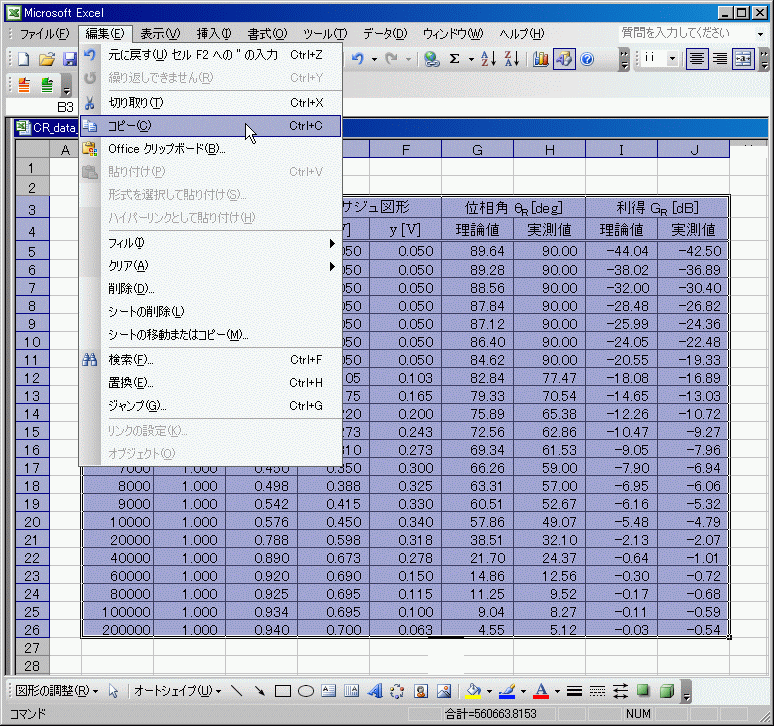This screenshot has height=726, width=774.
Task: Toggle the Merge and Center button
Action: point(743,59)
